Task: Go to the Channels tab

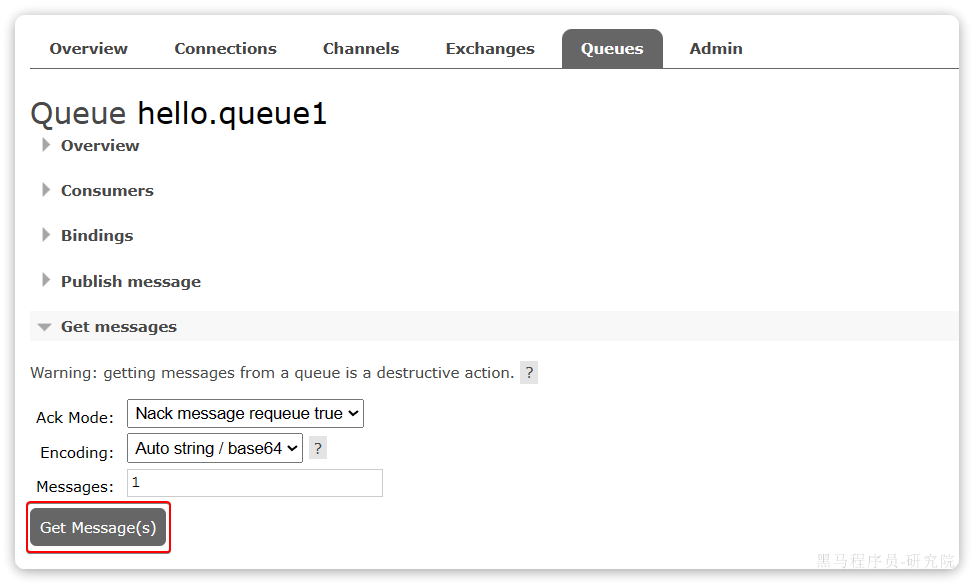Action: [361, 49]
